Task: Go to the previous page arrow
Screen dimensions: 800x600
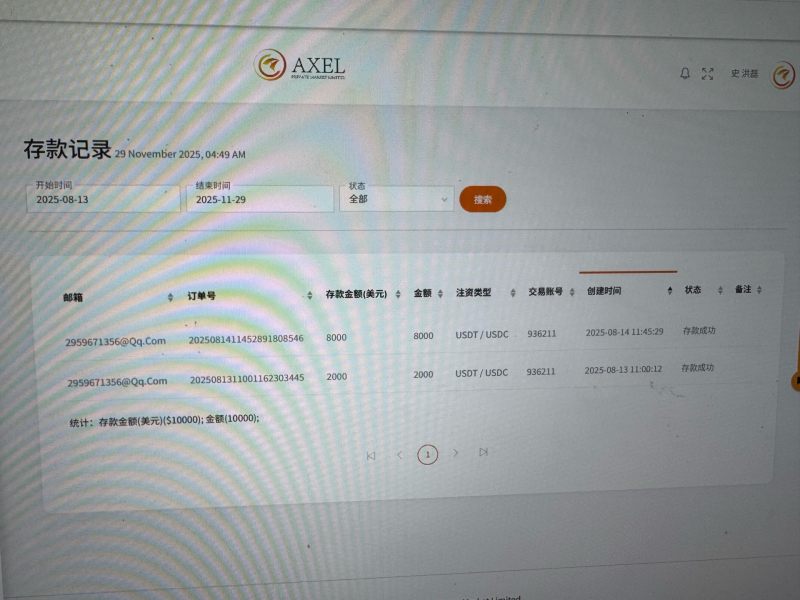Action: (399, 455)
